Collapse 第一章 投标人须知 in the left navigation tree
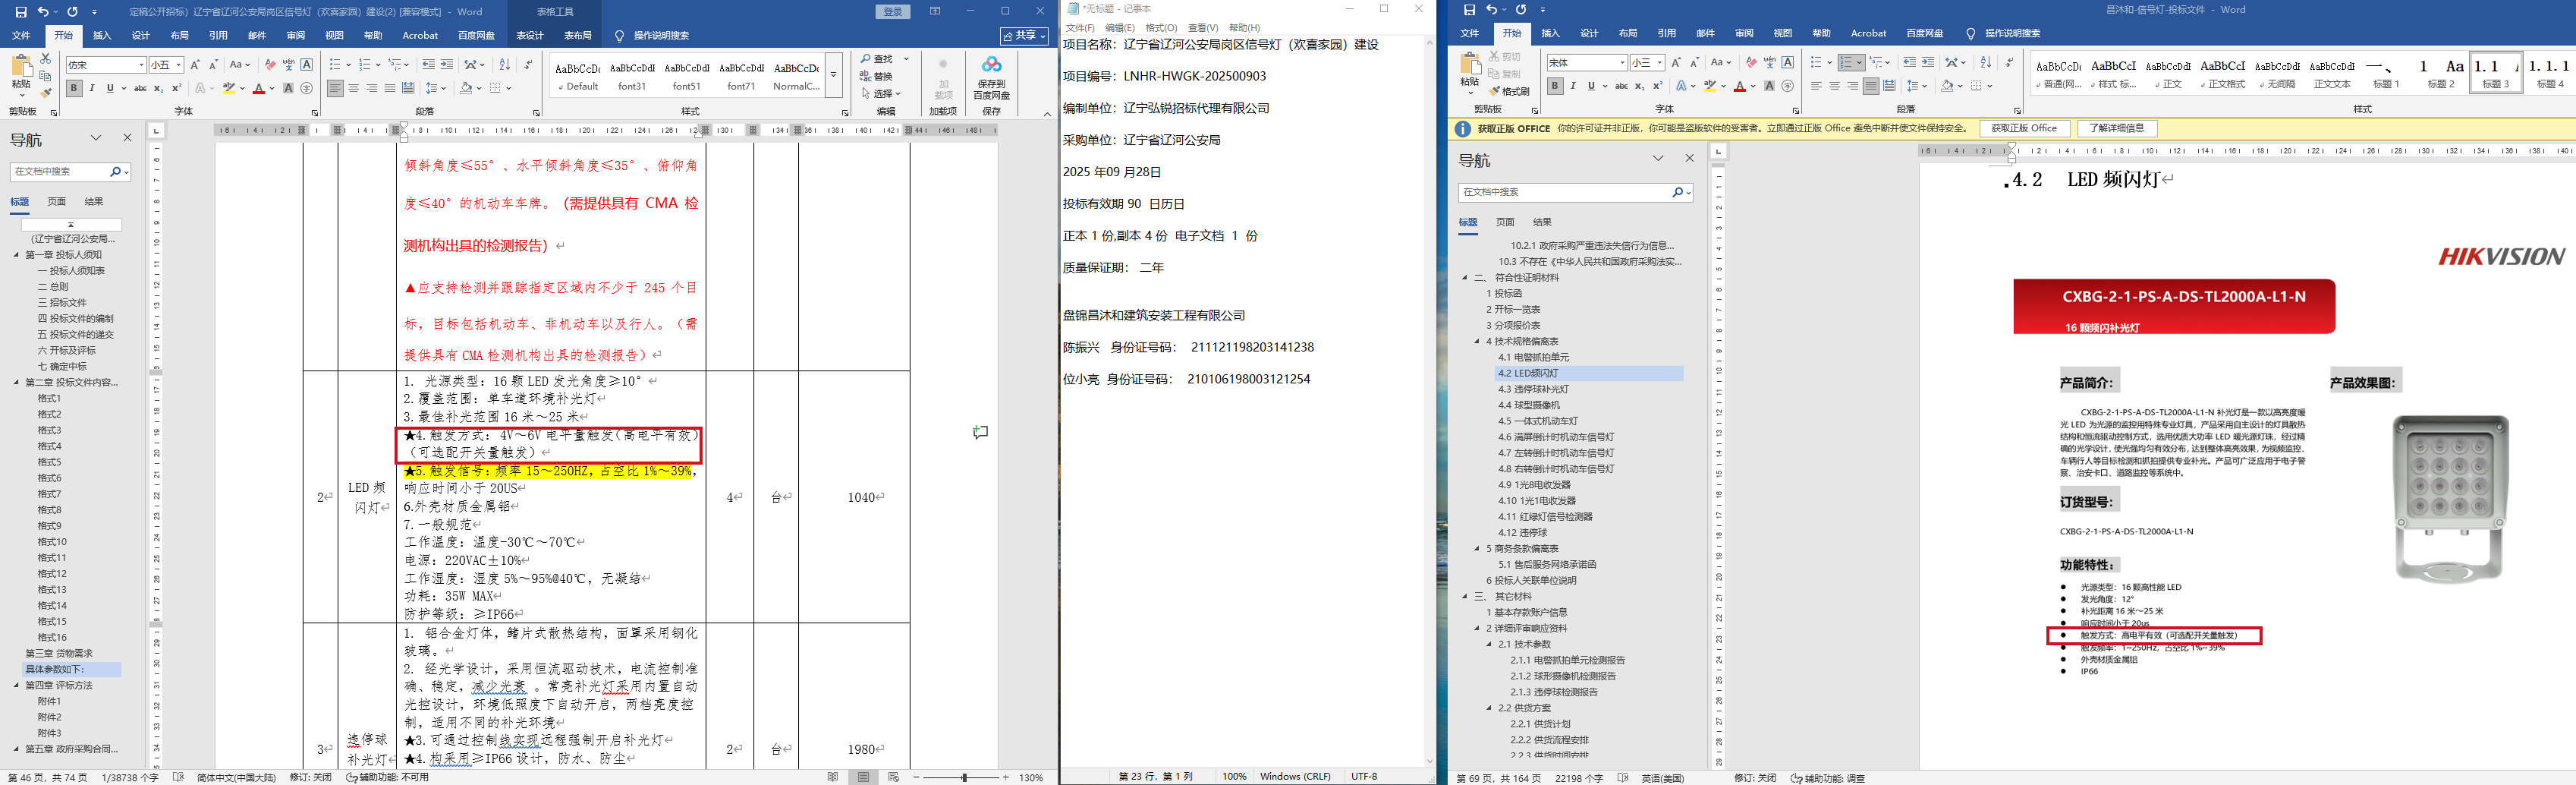The height and width of the screenshot is (785, 2576). click(x=16, y=255)
